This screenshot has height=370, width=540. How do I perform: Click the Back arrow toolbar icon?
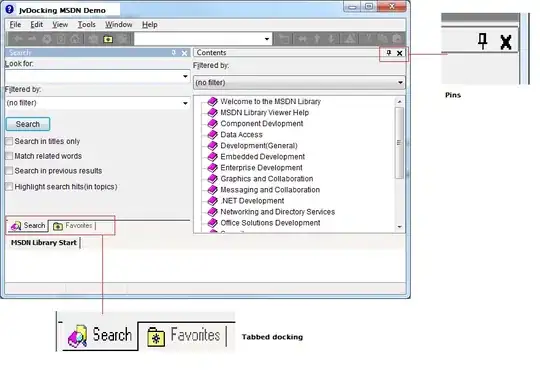click(18, 39)
